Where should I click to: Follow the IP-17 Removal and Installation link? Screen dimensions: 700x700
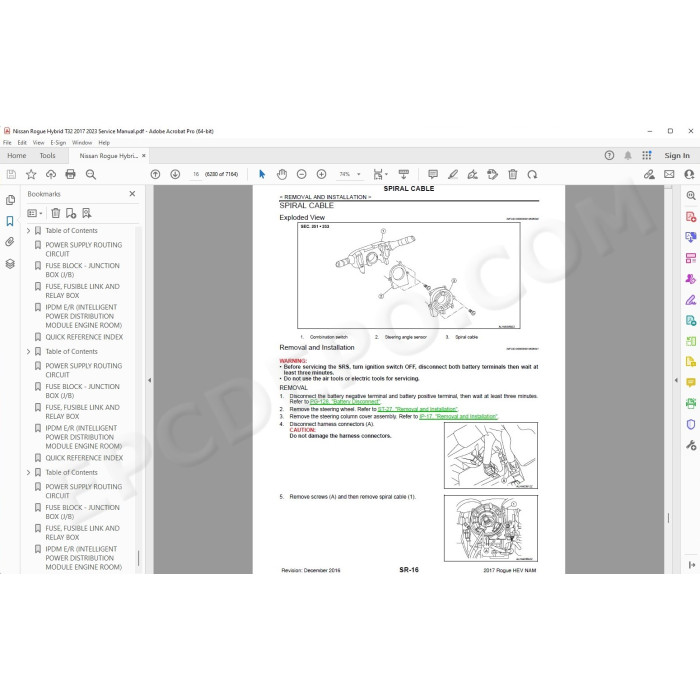tap(458, 417)
